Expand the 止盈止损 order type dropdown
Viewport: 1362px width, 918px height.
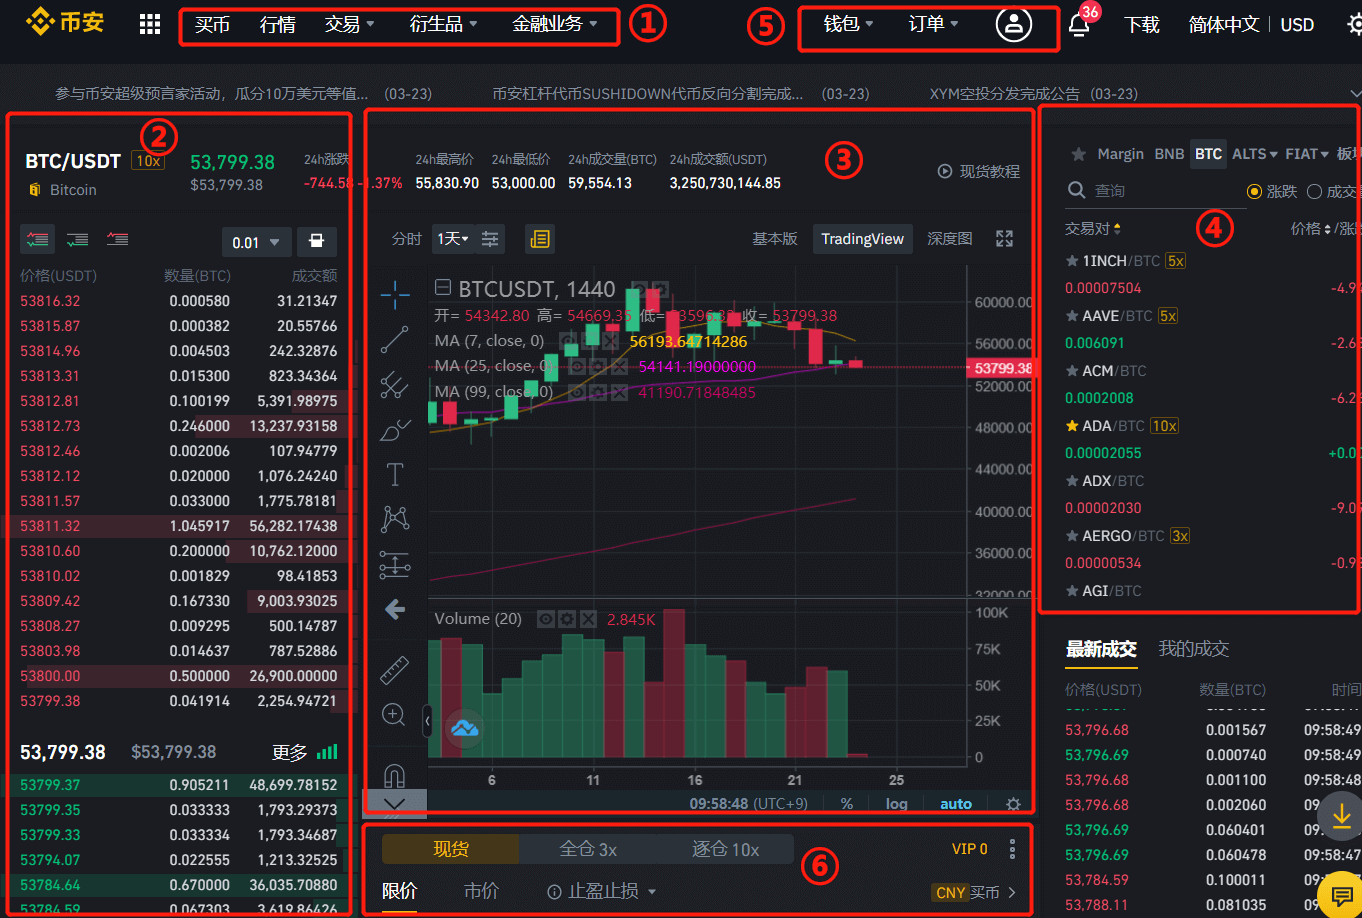pyautogui.click(x=601, y=891)
